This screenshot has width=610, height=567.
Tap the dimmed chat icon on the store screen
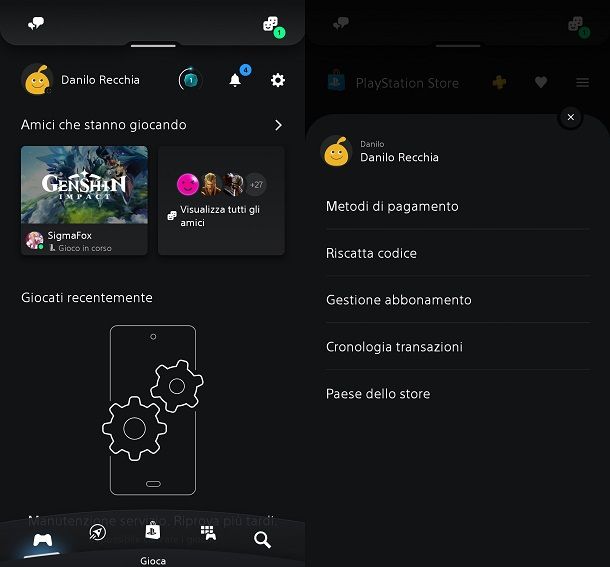[341, 23]
